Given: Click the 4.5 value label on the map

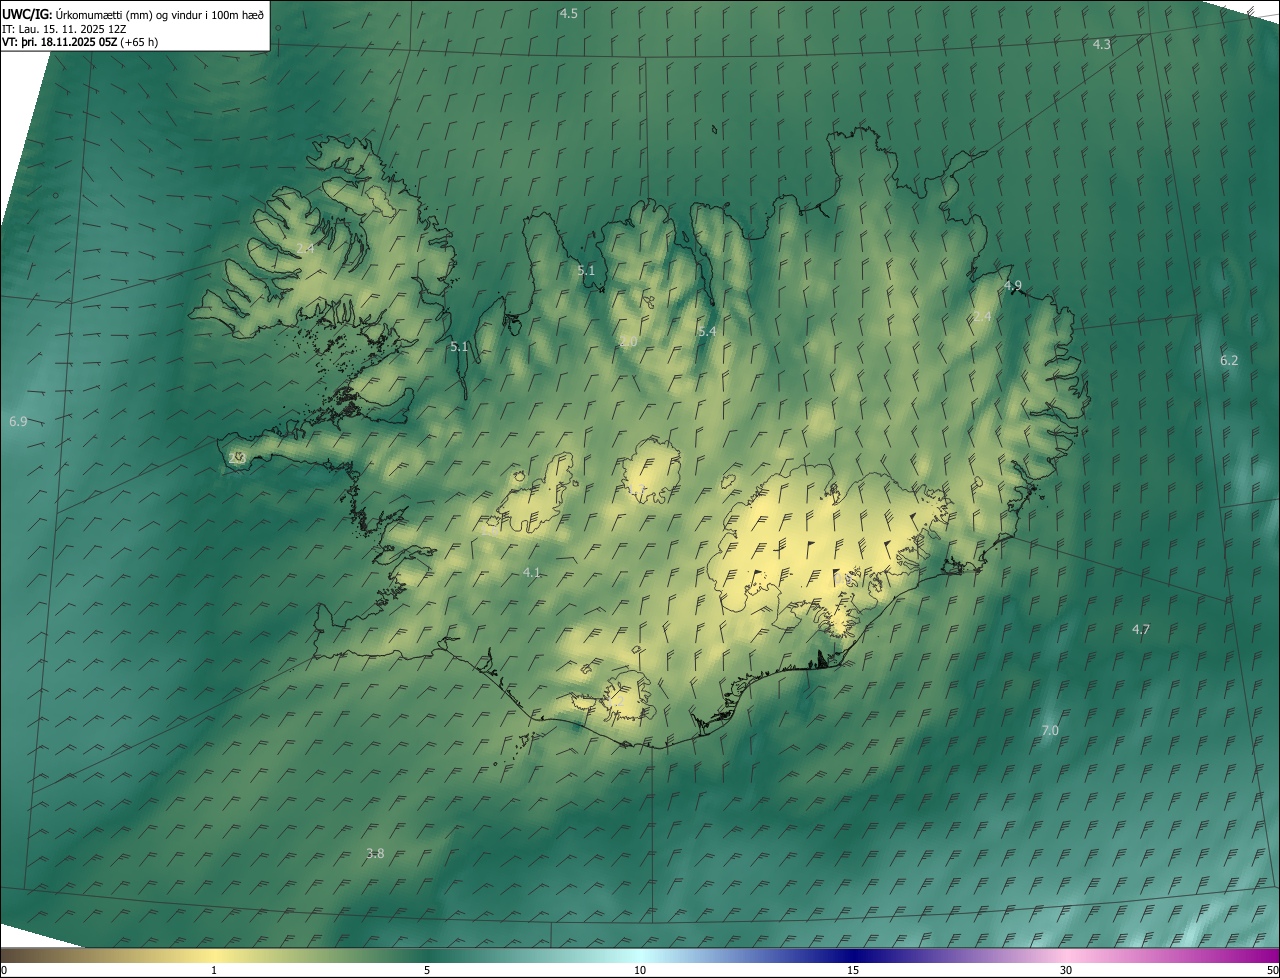Looking at the screenshot, I should [x=568, y=14].
